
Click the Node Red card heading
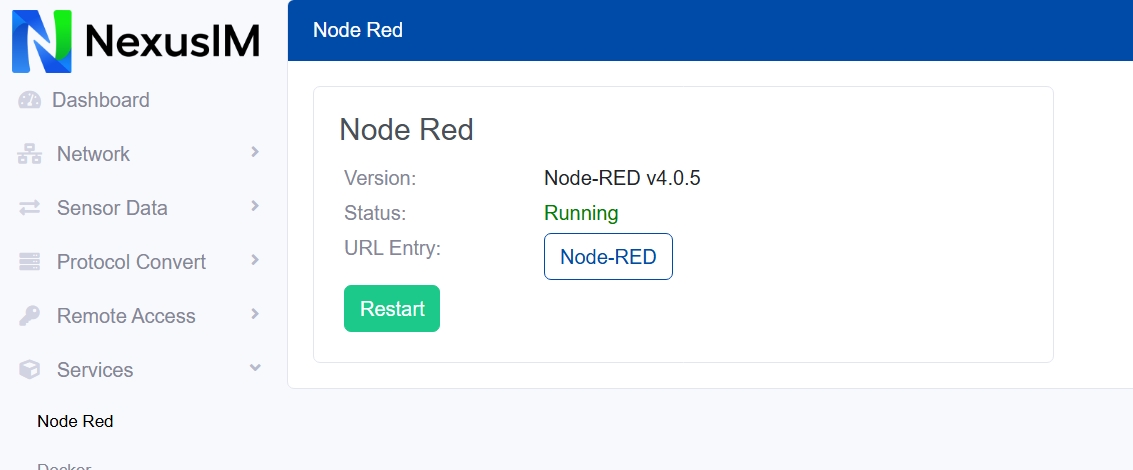406,130
